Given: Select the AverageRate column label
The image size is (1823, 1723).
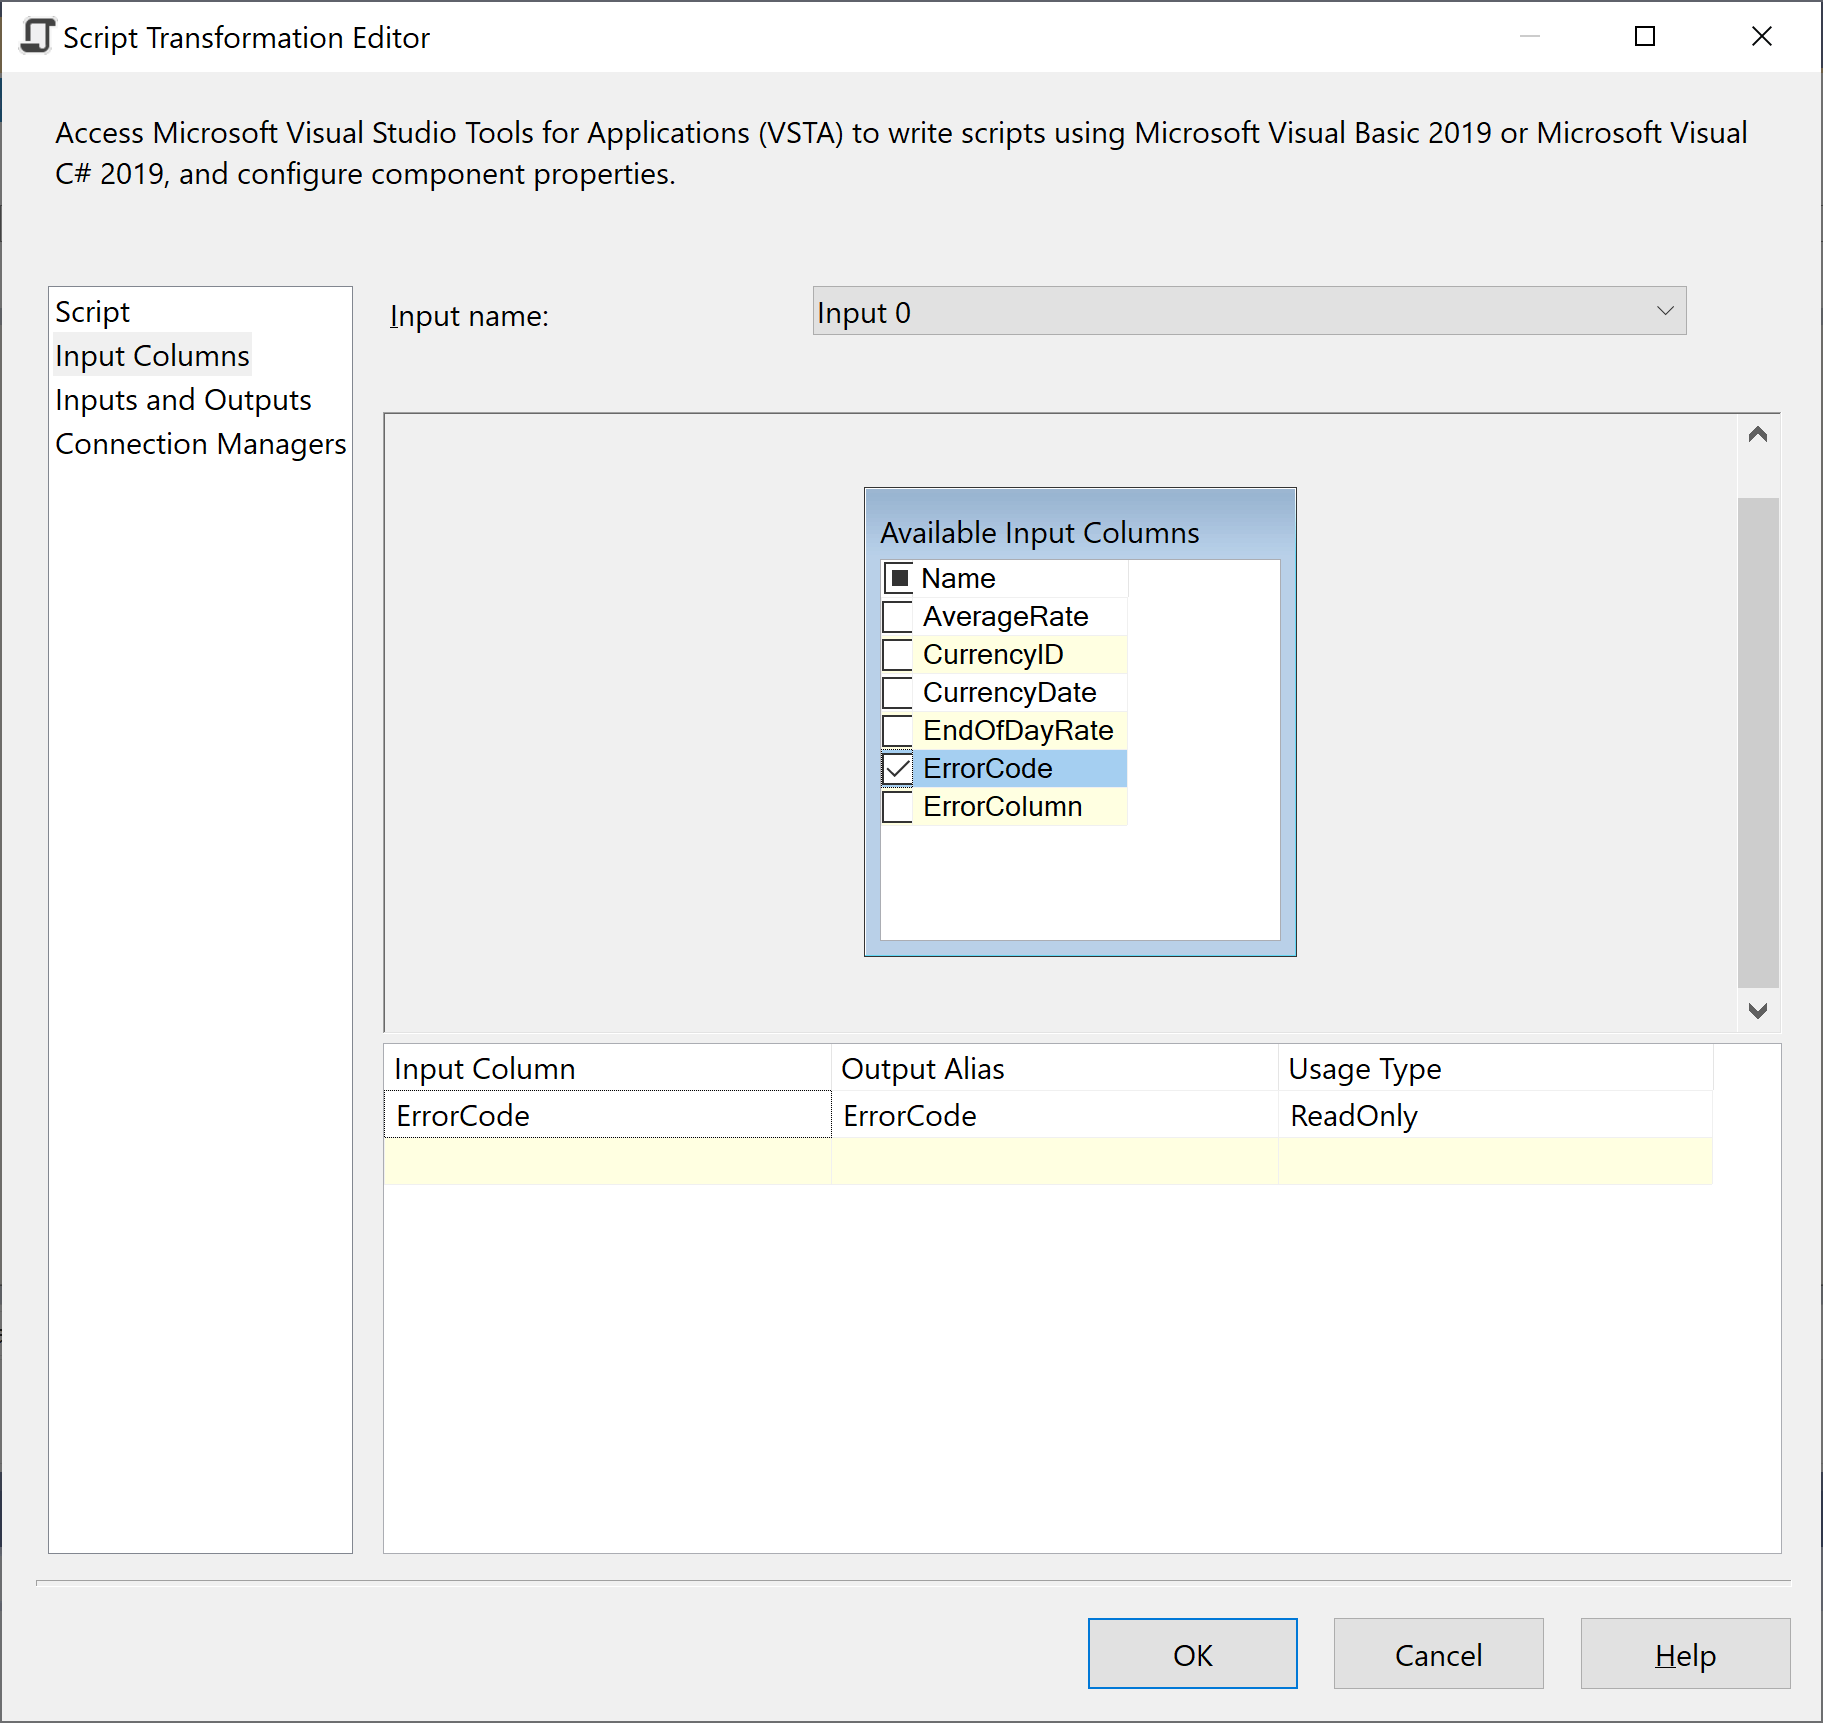Looking at the screenshot, I should point(1005,616).
